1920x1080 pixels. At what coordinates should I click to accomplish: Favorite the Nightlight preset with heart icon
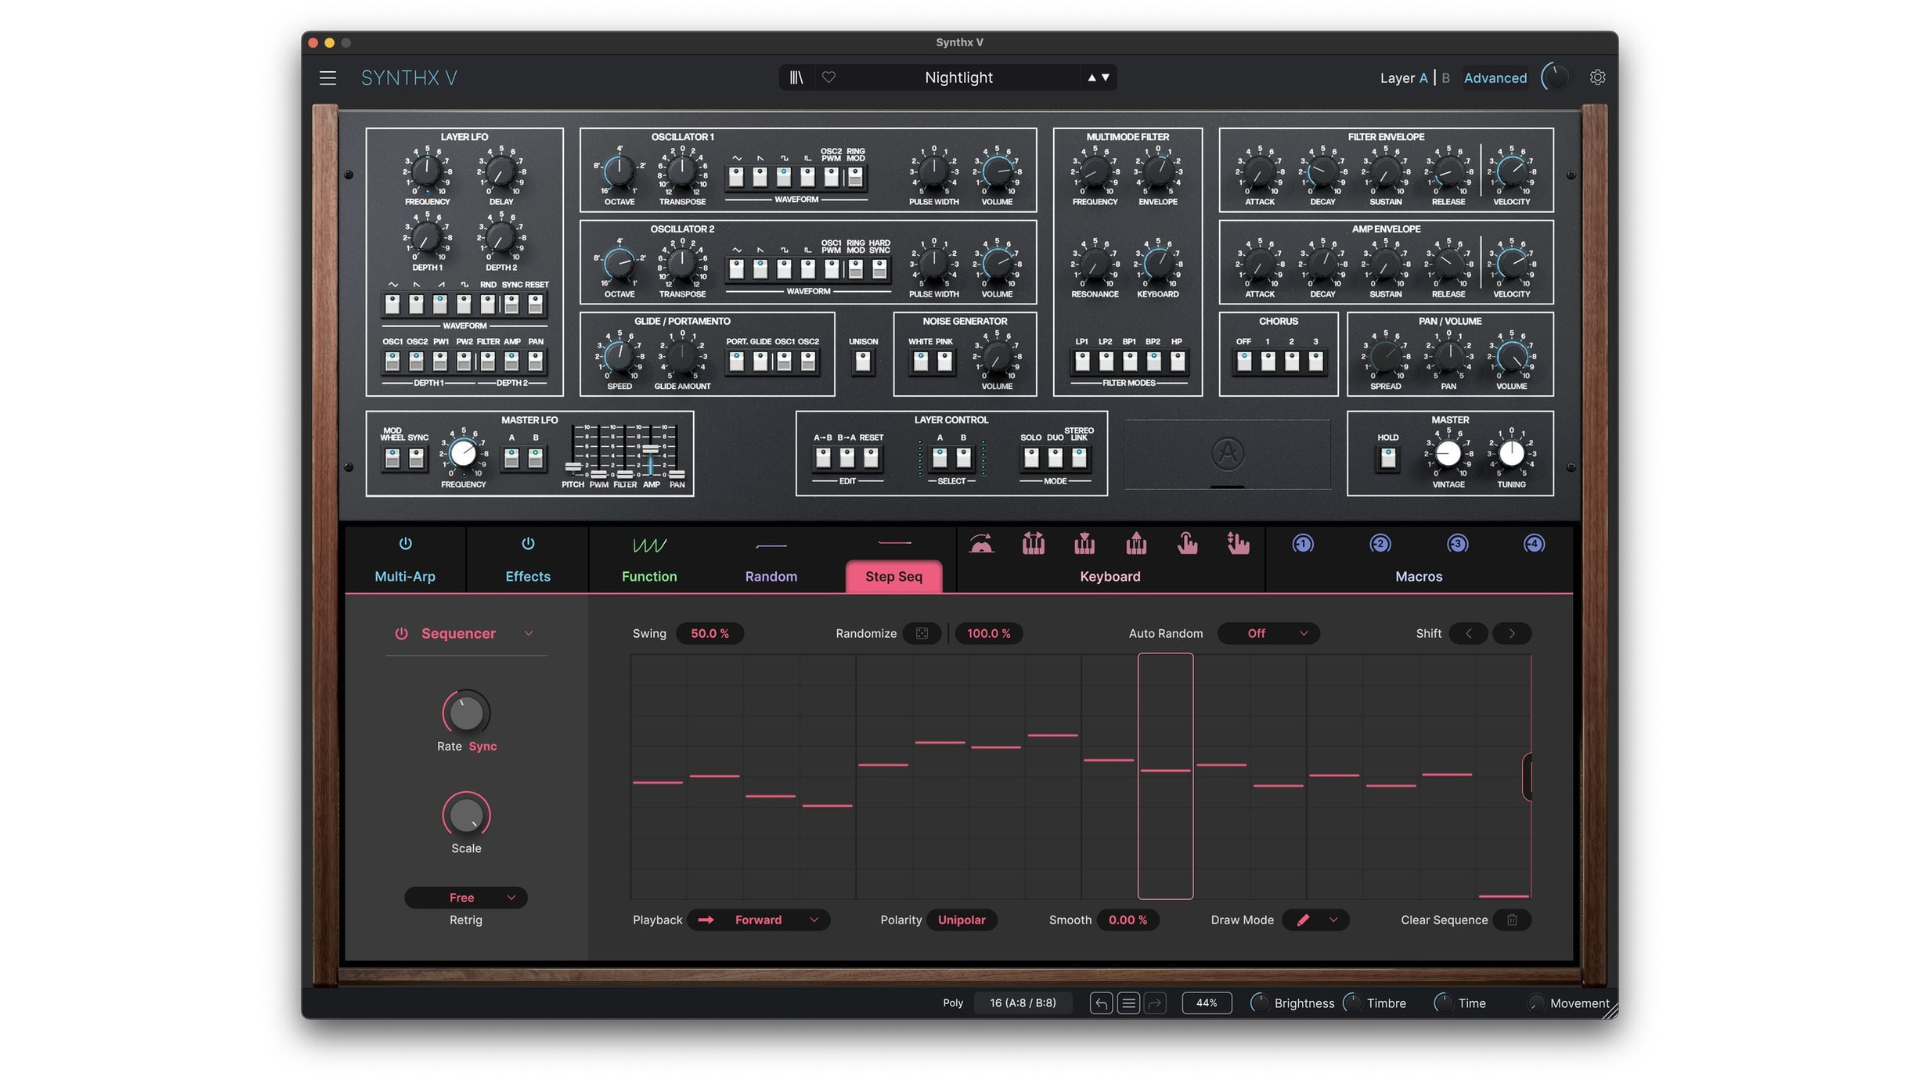coord(829,77)
